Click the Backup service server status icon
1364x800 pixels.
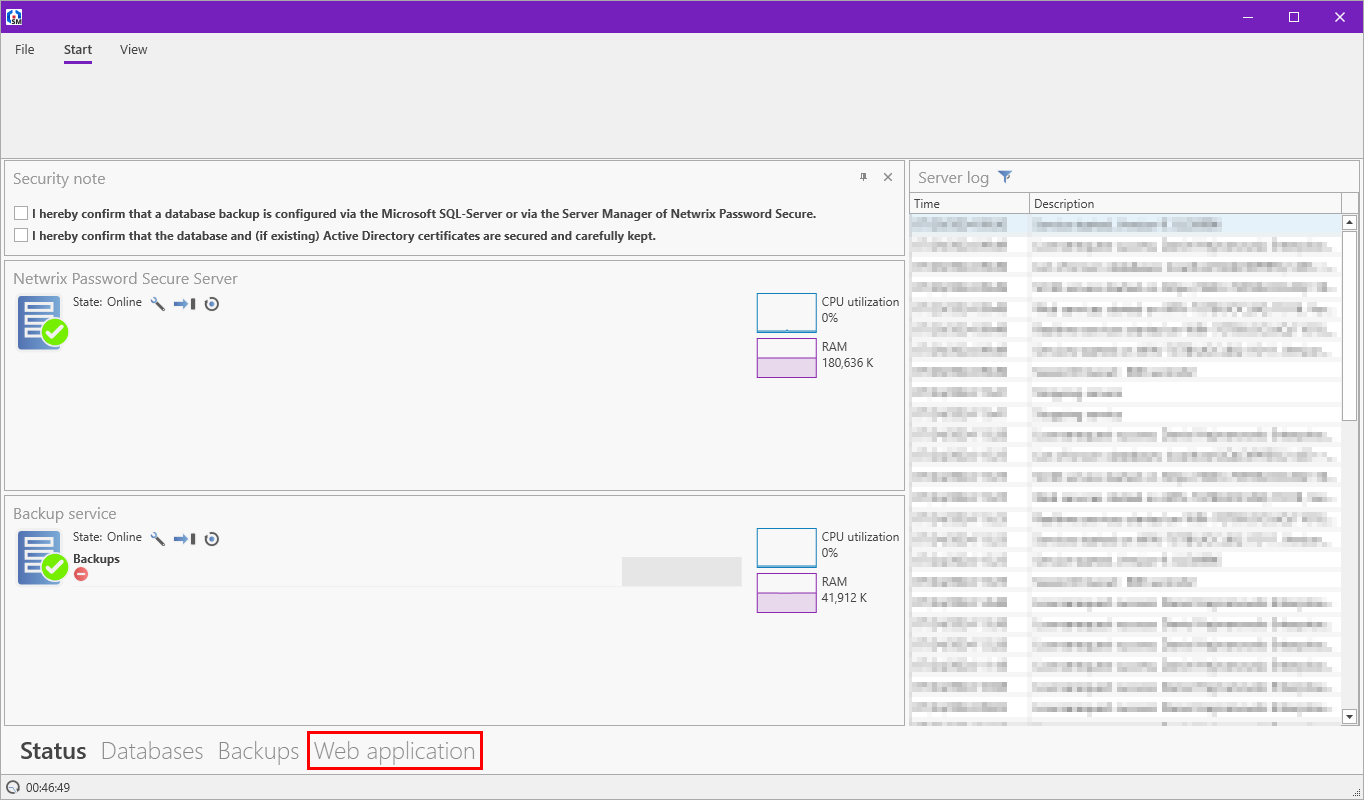42,557
